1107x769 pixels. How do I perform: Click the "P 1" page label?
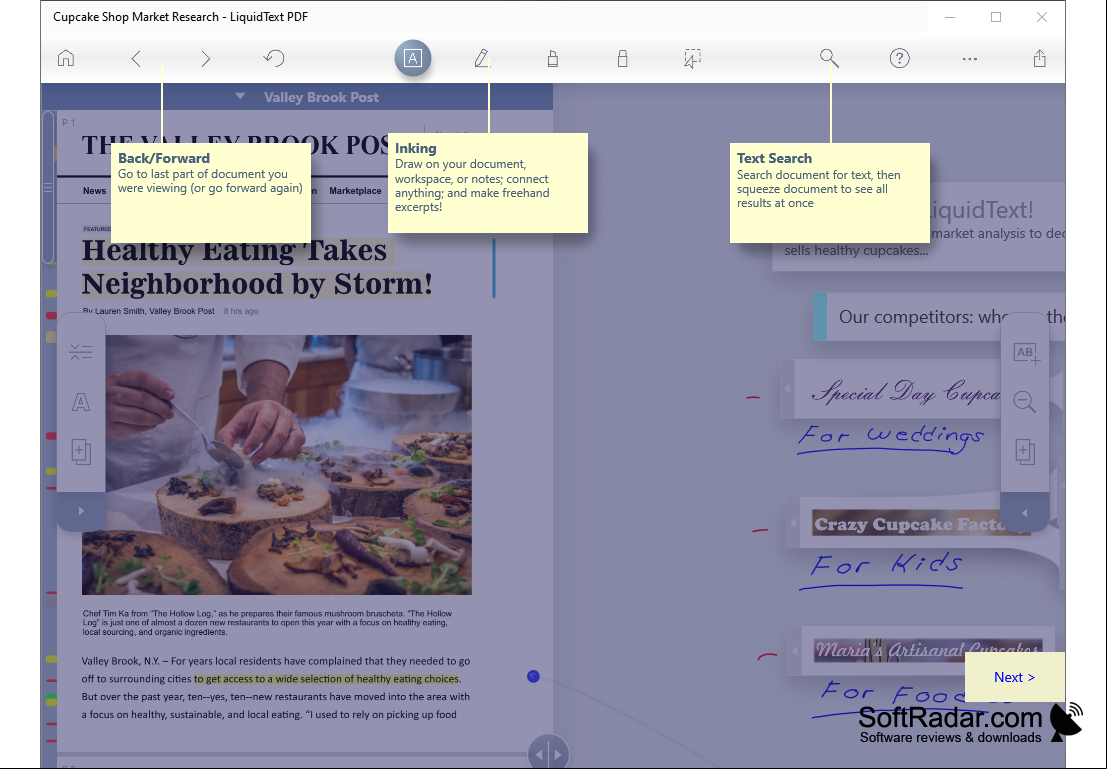click(68, 123)
